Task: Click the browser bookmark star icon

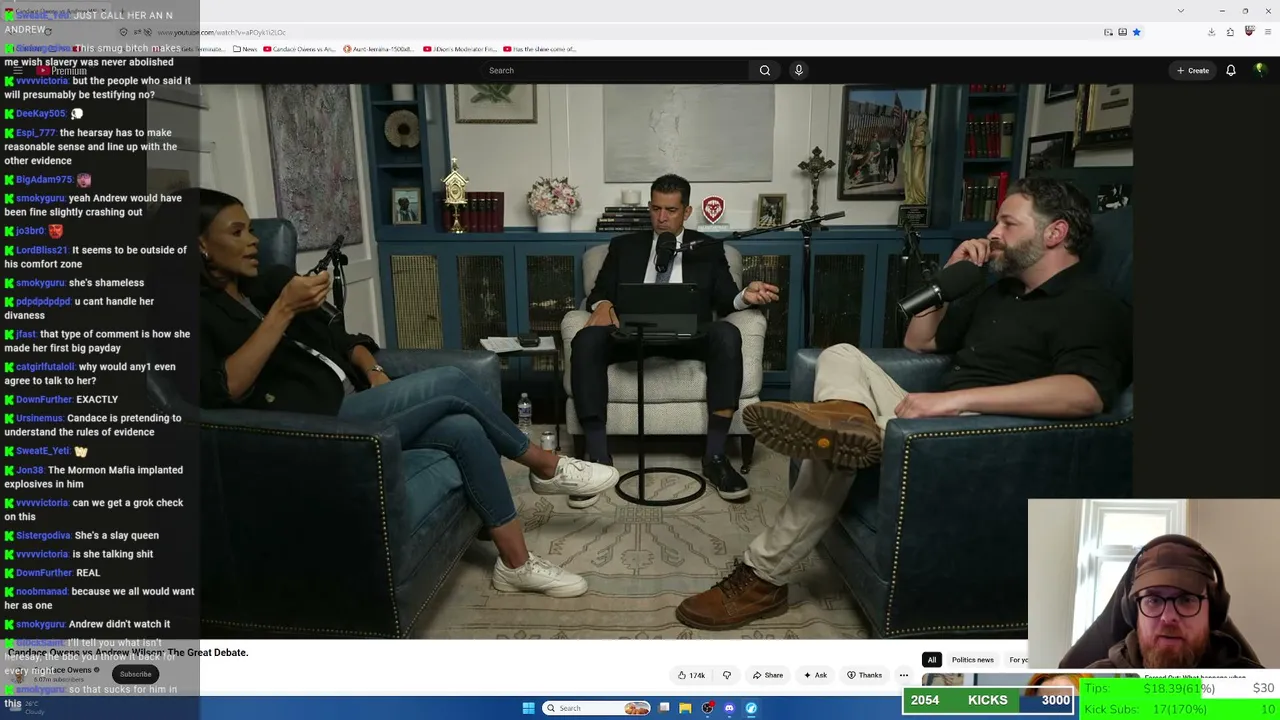Action: [x=1136, y=32]
